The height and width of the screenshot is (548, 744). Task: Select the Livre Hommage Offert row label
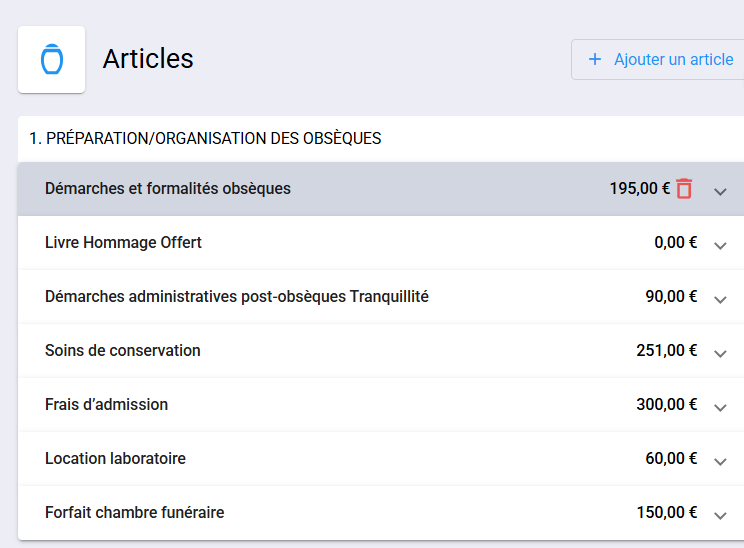[123, 242]
